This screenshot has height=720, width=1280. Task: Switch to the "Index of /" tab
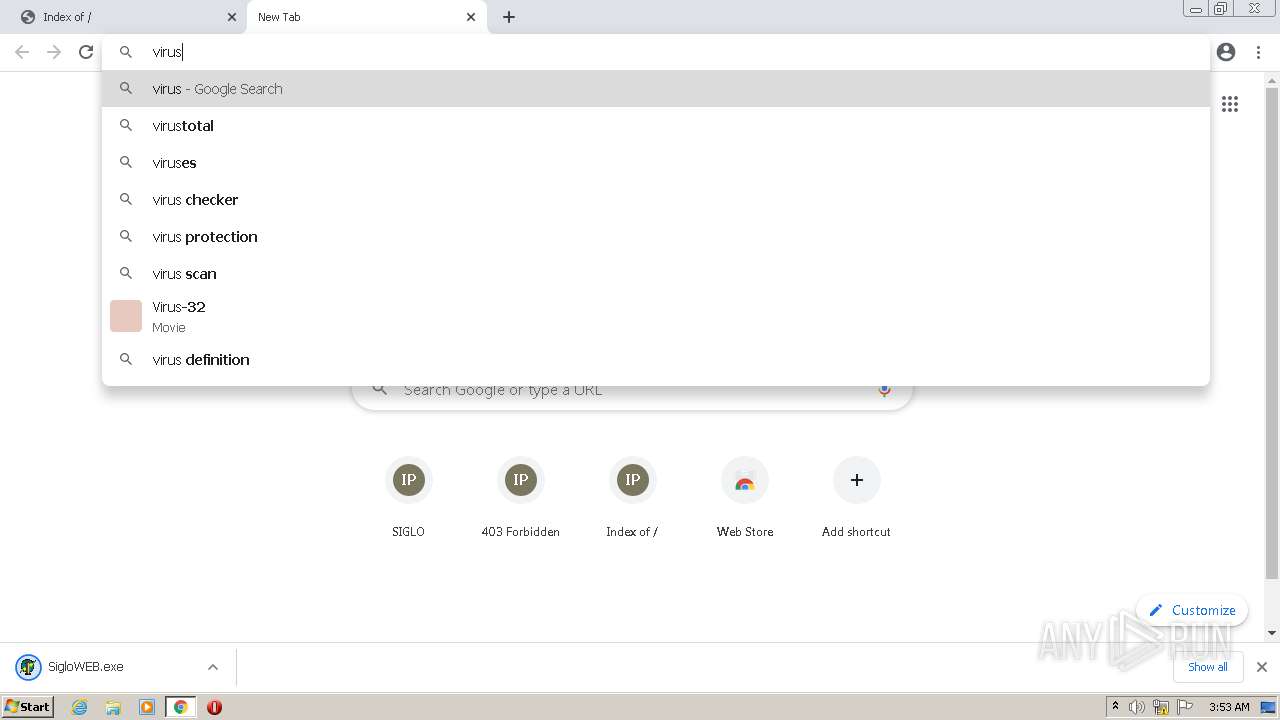point(124,17)
